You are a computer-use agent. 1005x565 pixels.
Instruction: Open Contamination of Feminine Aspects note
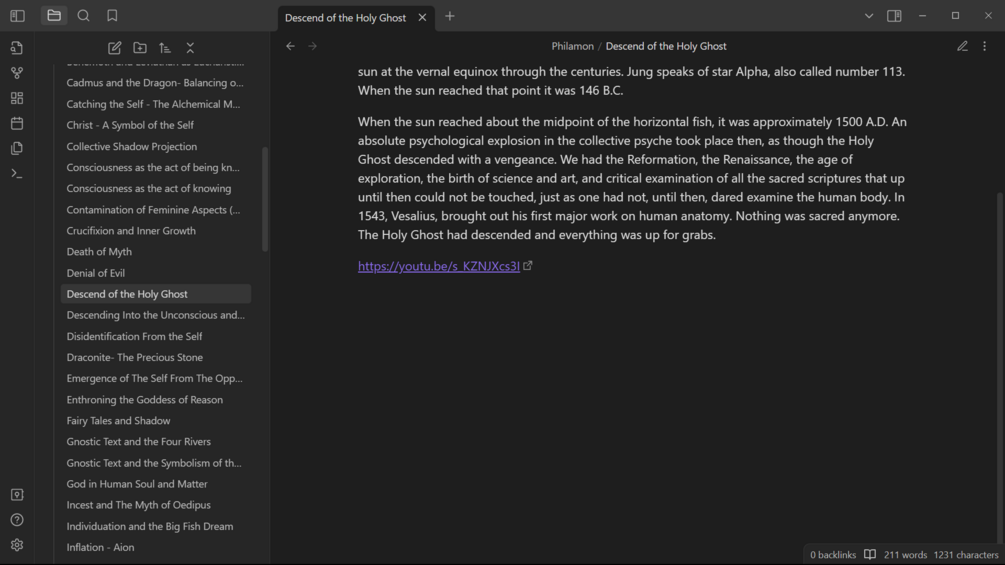tap(156, 209)
